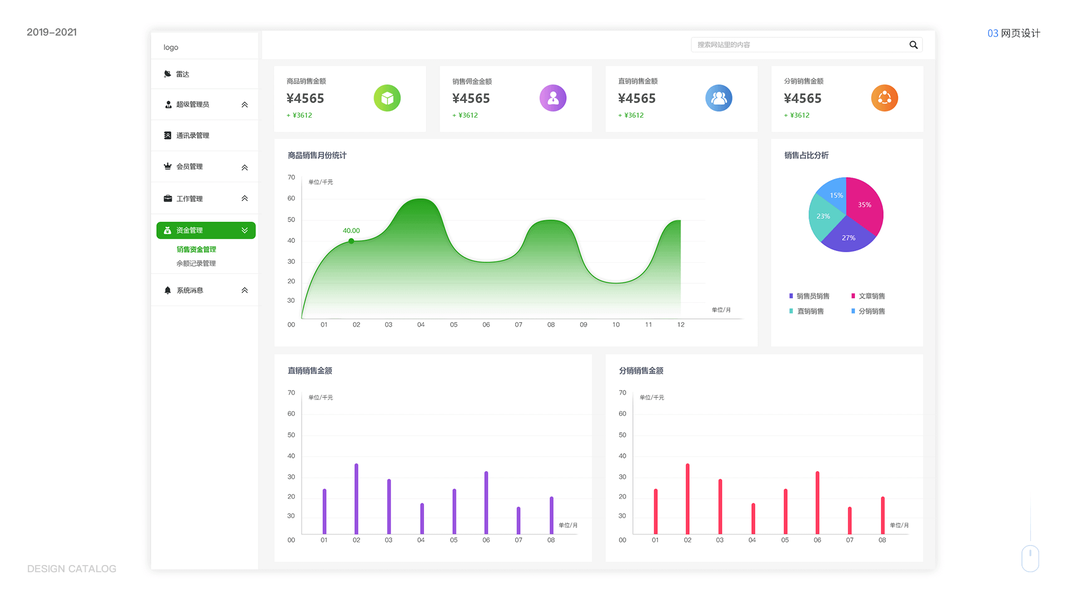Expand the 系统消息 chevron
The width and height of the screenshot is (1067, 600).
point(244,290)
